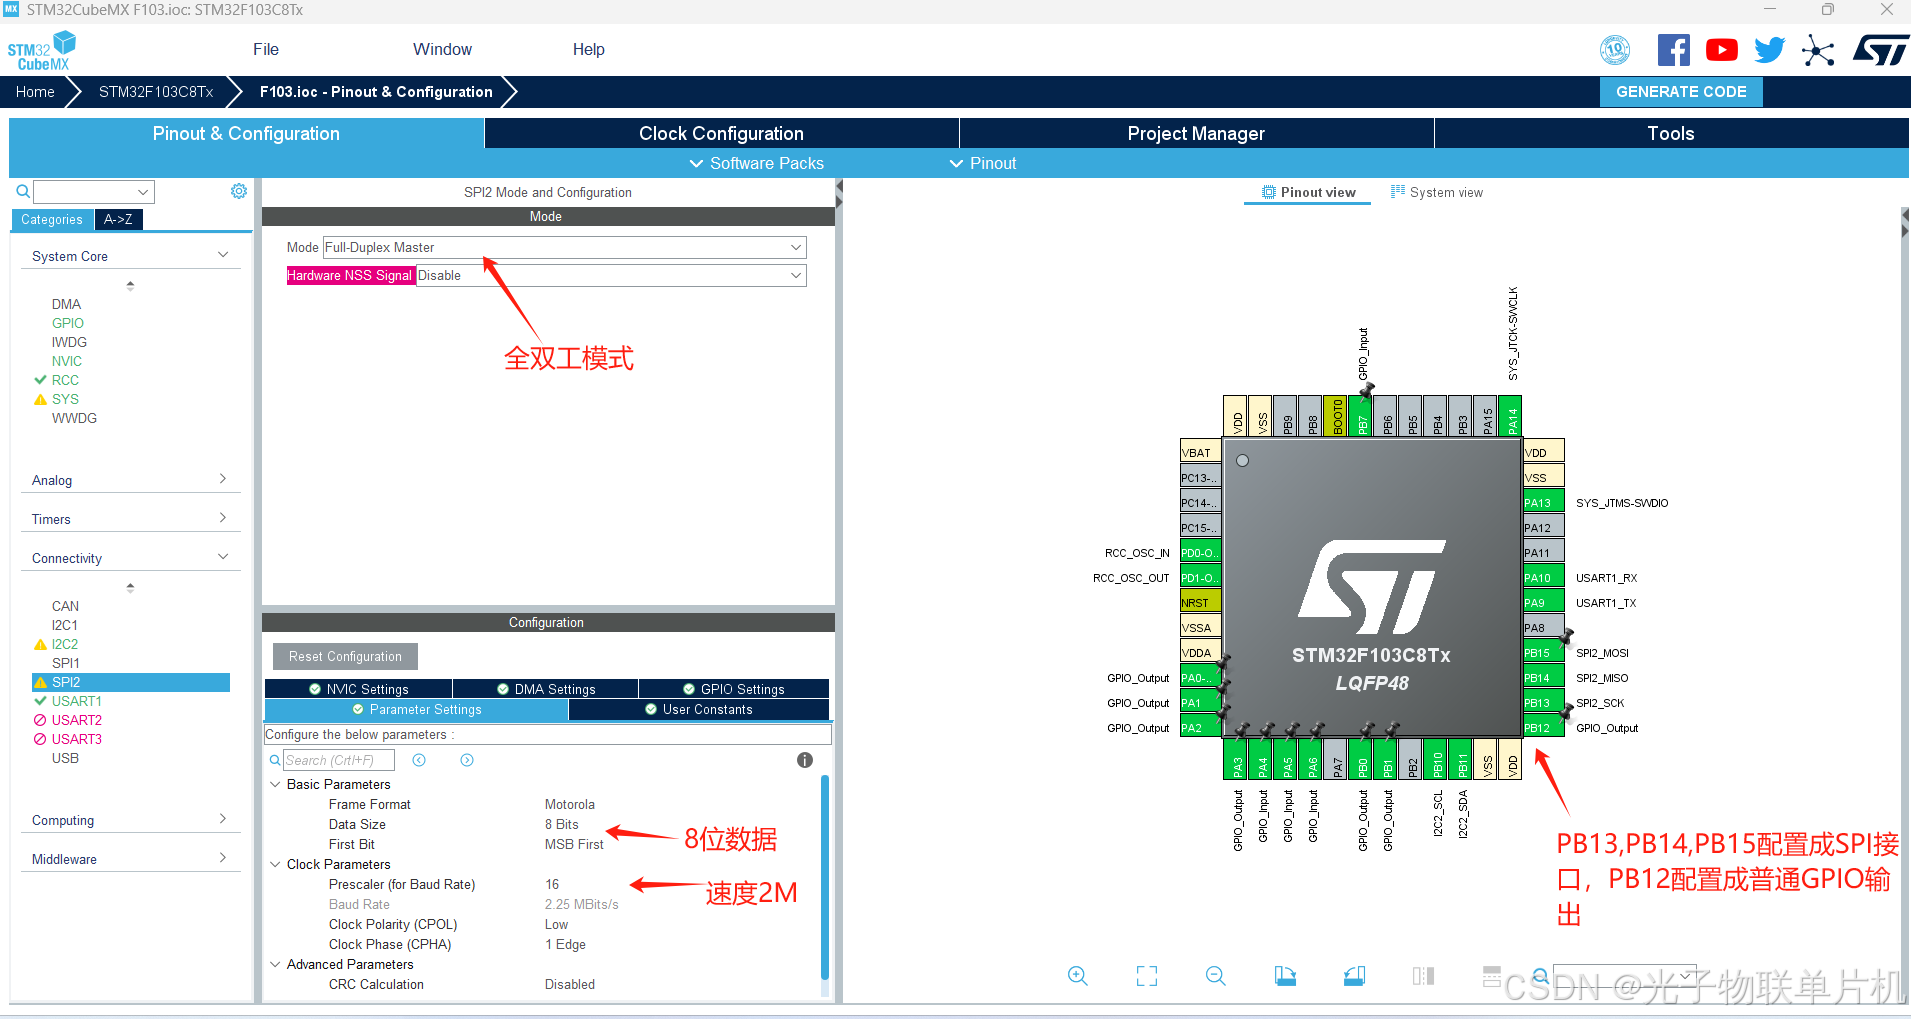
Task: Go to next parameter search result
Action: 467,760
